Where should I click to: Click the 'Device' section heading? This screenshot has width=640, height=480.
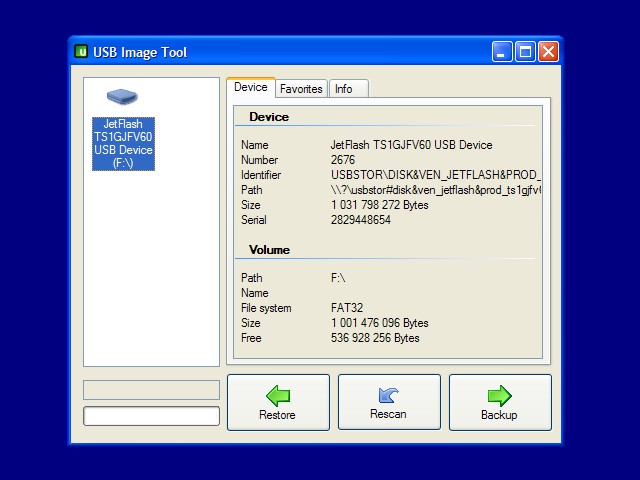269,117
